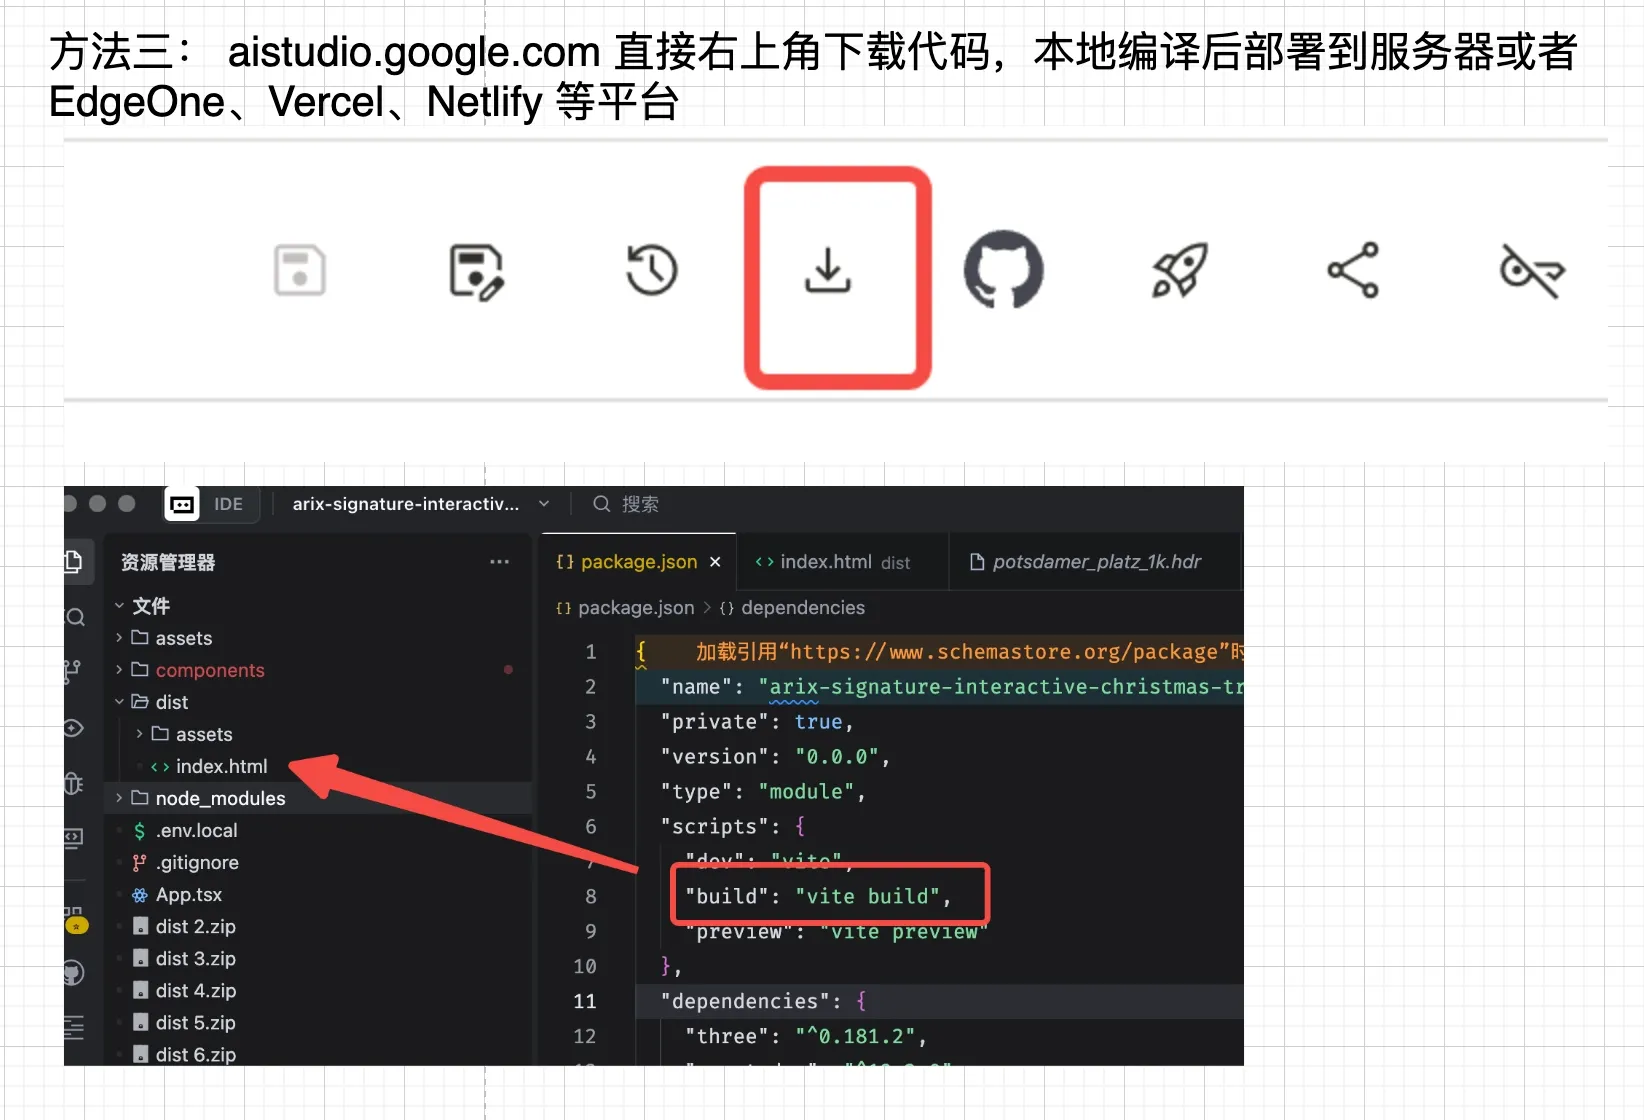Click the GitHub icon in toolbar
1644x1120 pixels.
click(x=1003, y=271)
